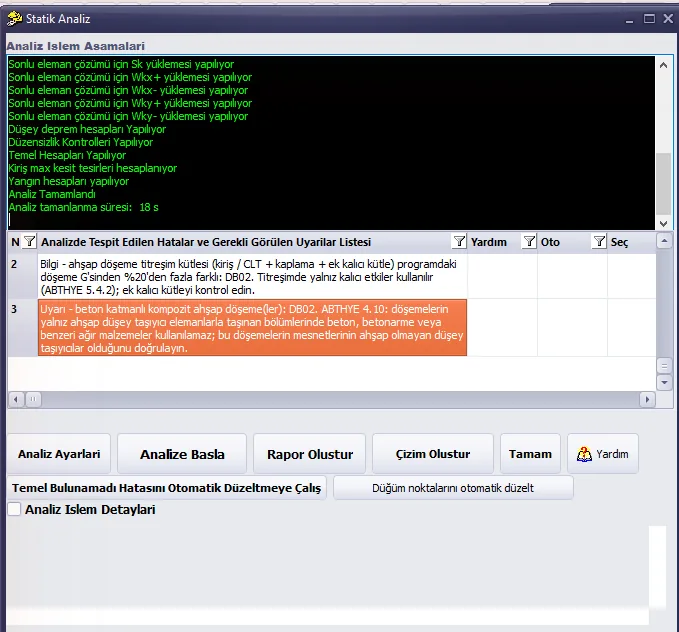
Task: Click horizontal scrollbar left arrow in warnings list
Action: tap(16, 399)
